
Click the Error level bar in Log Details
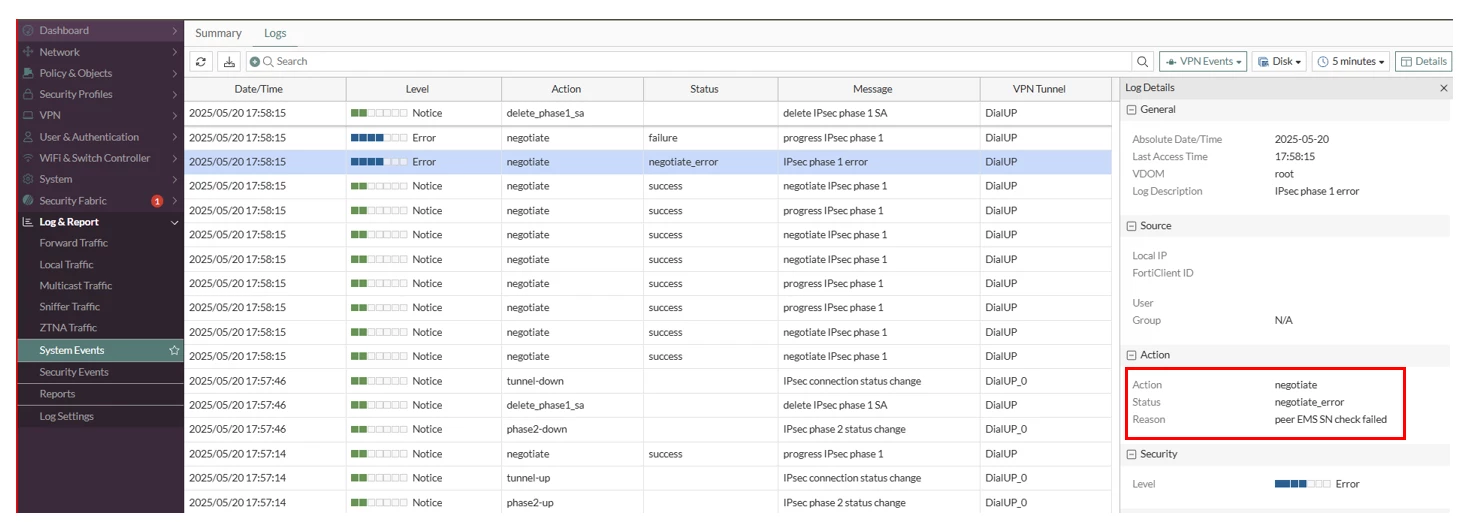tap(1302, 484)
